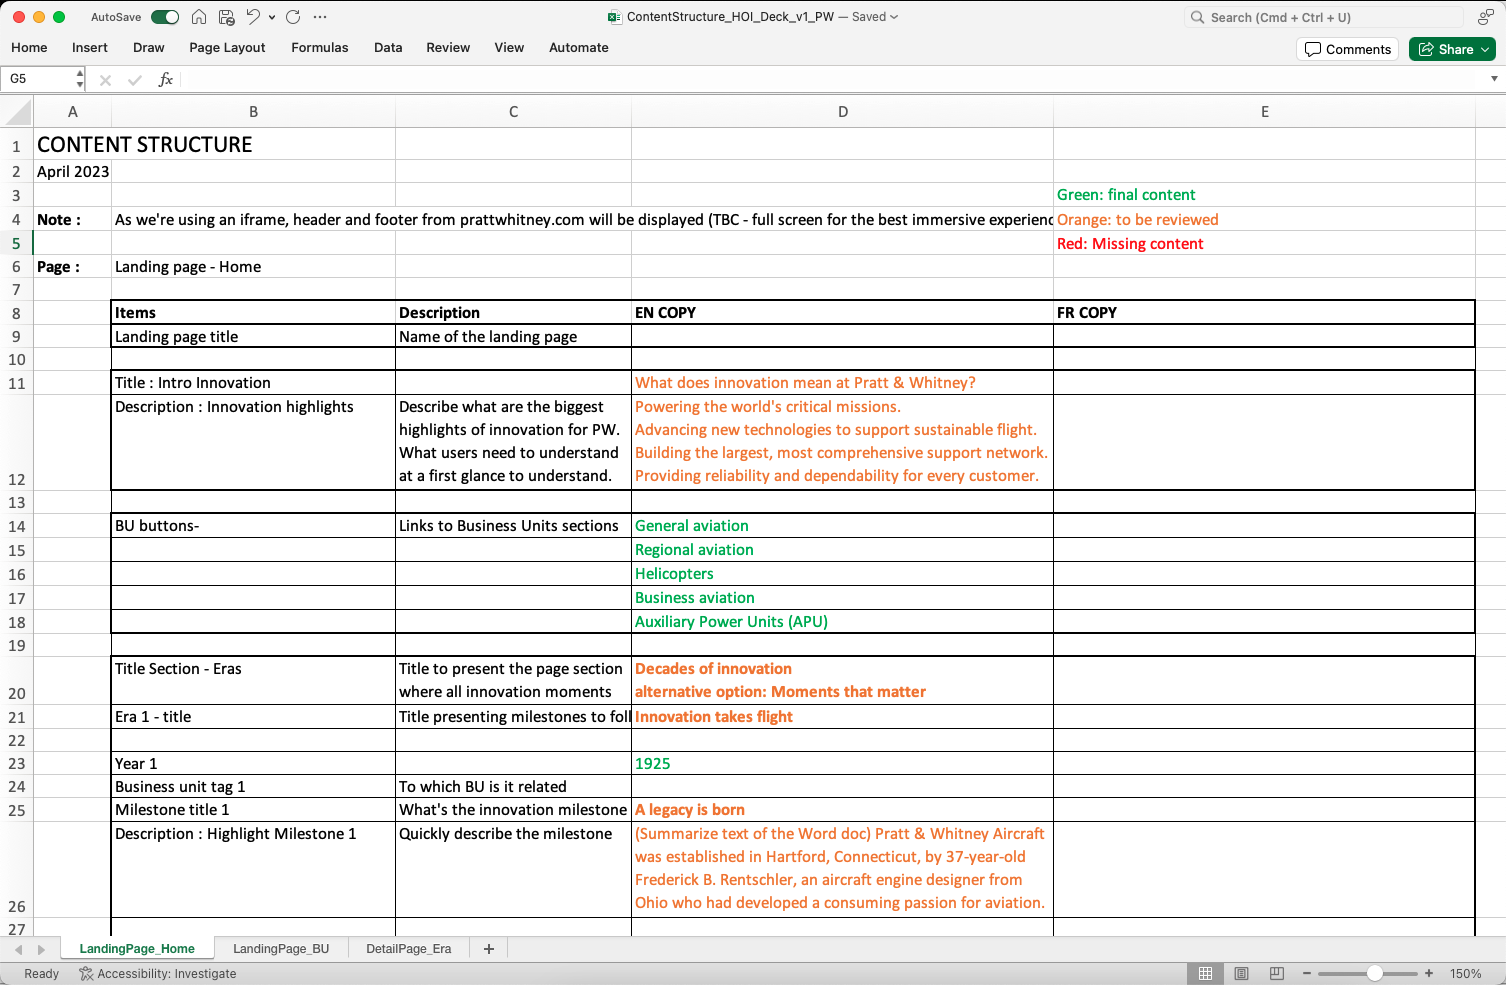Add a new sheet with plus icon
The height and width of the screenshot is (985, 1506).
coord(489,949)
